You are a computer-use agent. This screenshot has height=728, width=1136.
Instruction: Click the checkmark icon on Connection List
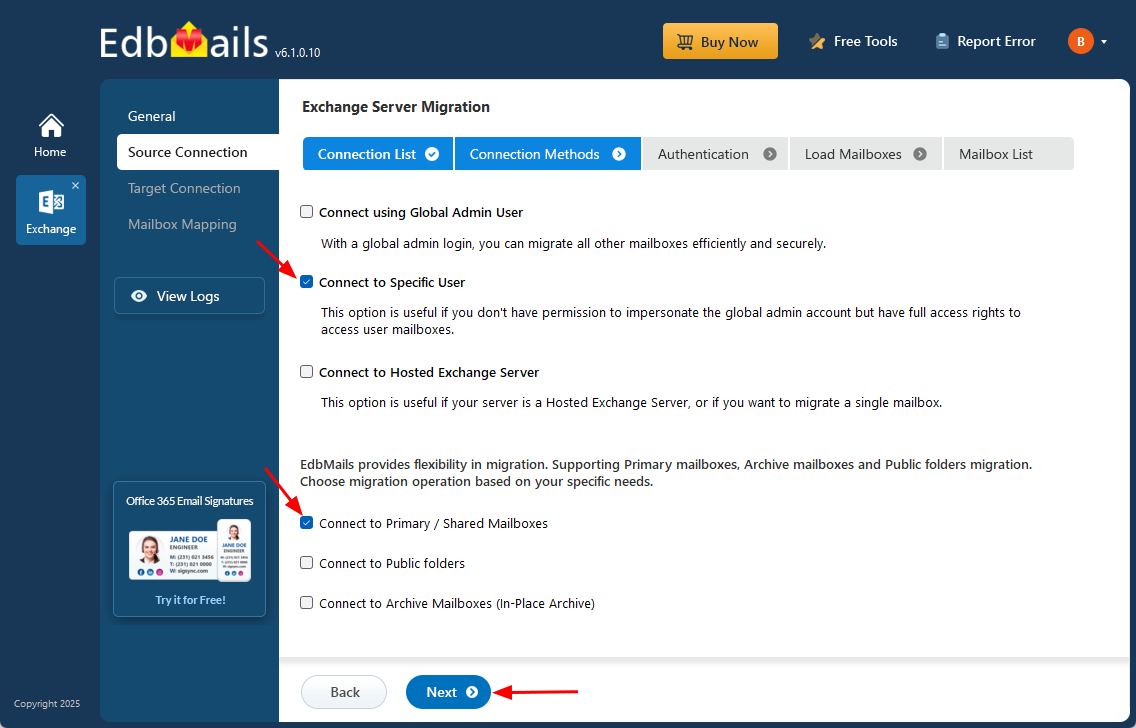pos(432,154)
